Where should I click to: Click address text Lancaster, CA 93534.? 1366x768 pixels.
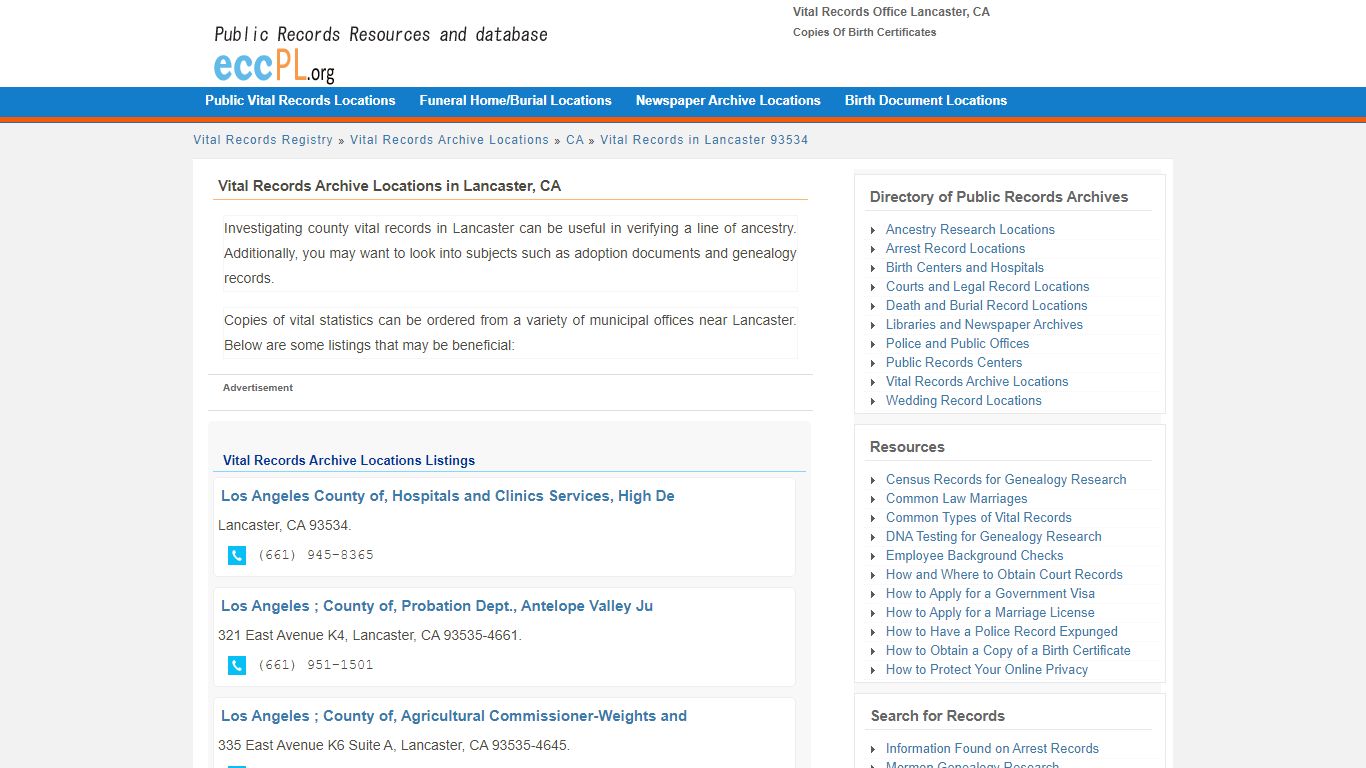[x=285, y=525]
